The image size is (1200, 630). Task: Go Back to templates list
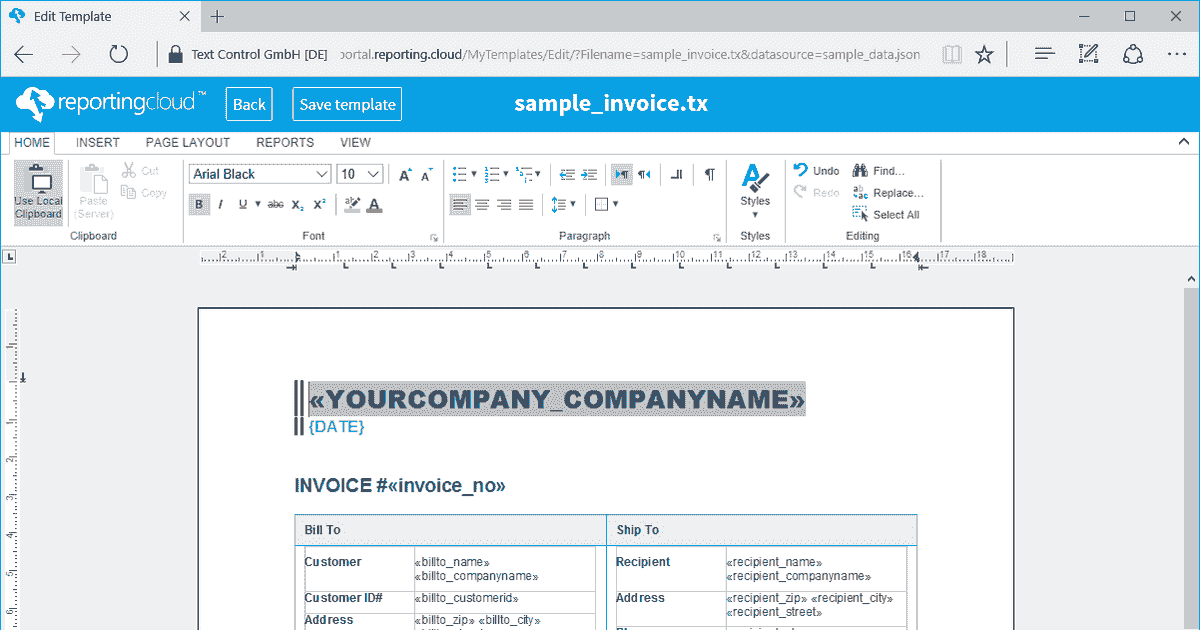pyautogui.click(x=249, y=104)
